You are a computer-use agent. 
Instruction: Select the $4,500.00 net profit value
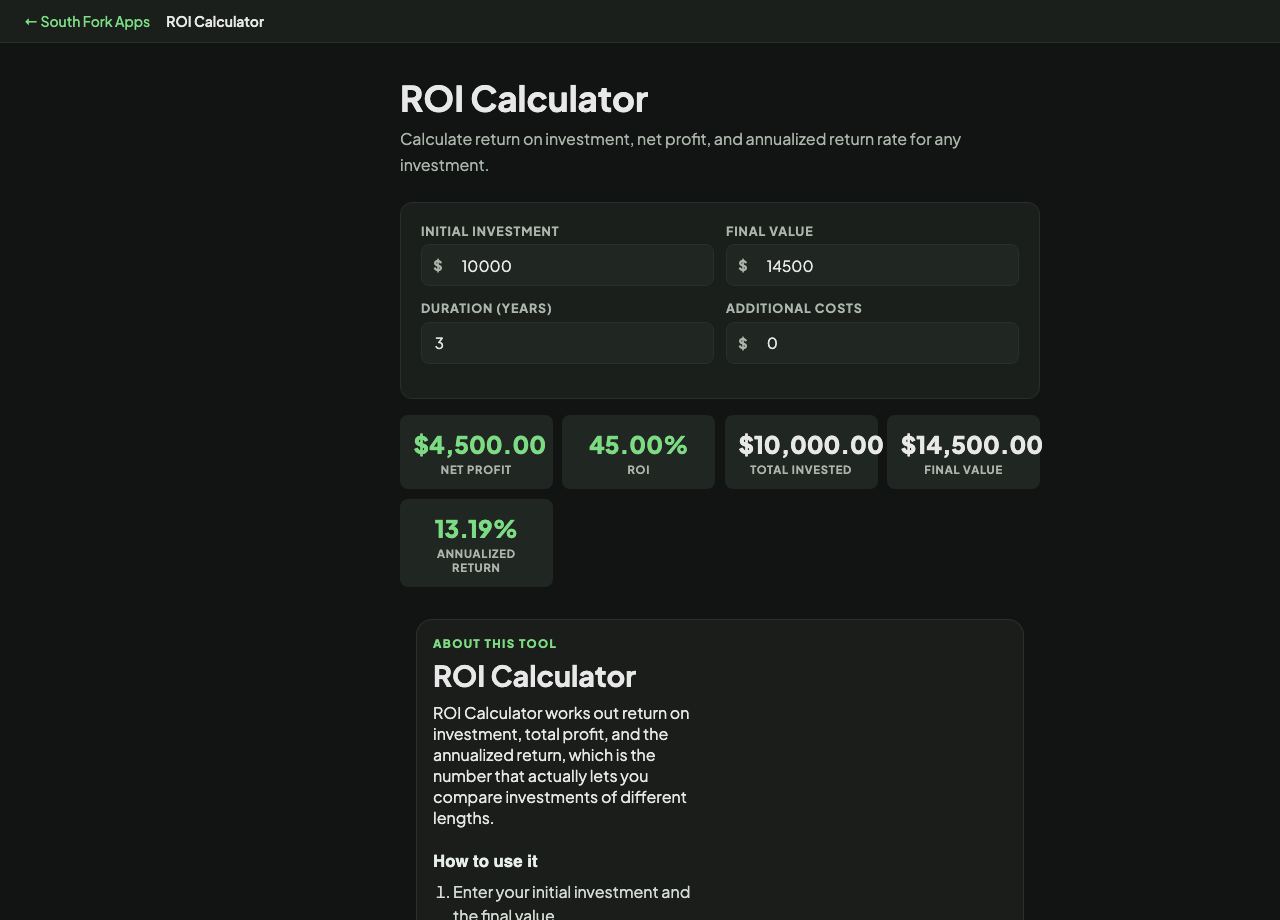[x=480, y=445]
